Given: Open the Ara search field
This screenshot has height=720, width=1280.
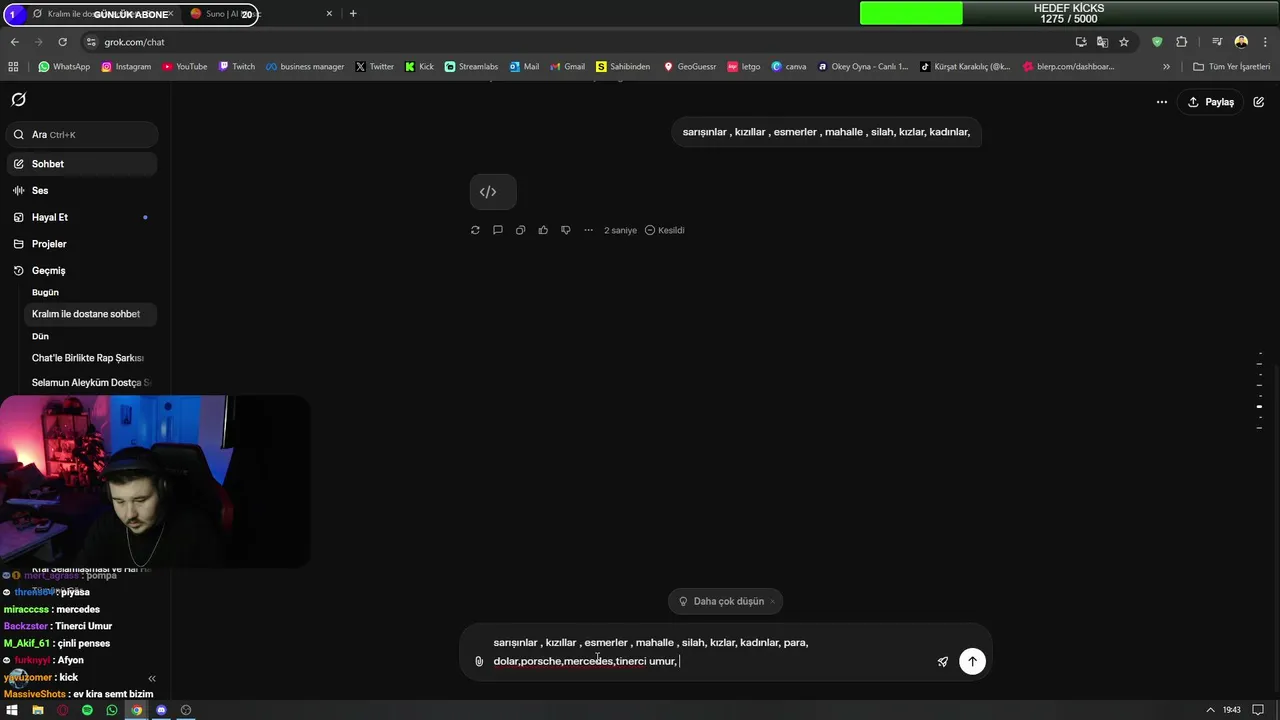Looking at the screenshot, I should click(x=82, y=134).
